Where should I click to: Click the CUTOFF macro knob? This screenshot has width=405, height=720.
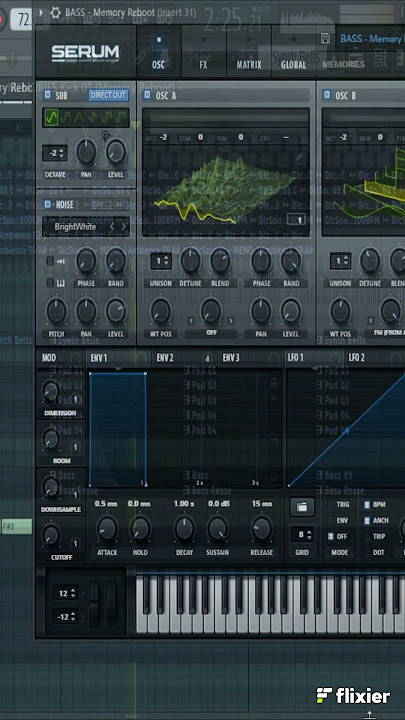tap(51, 535)
